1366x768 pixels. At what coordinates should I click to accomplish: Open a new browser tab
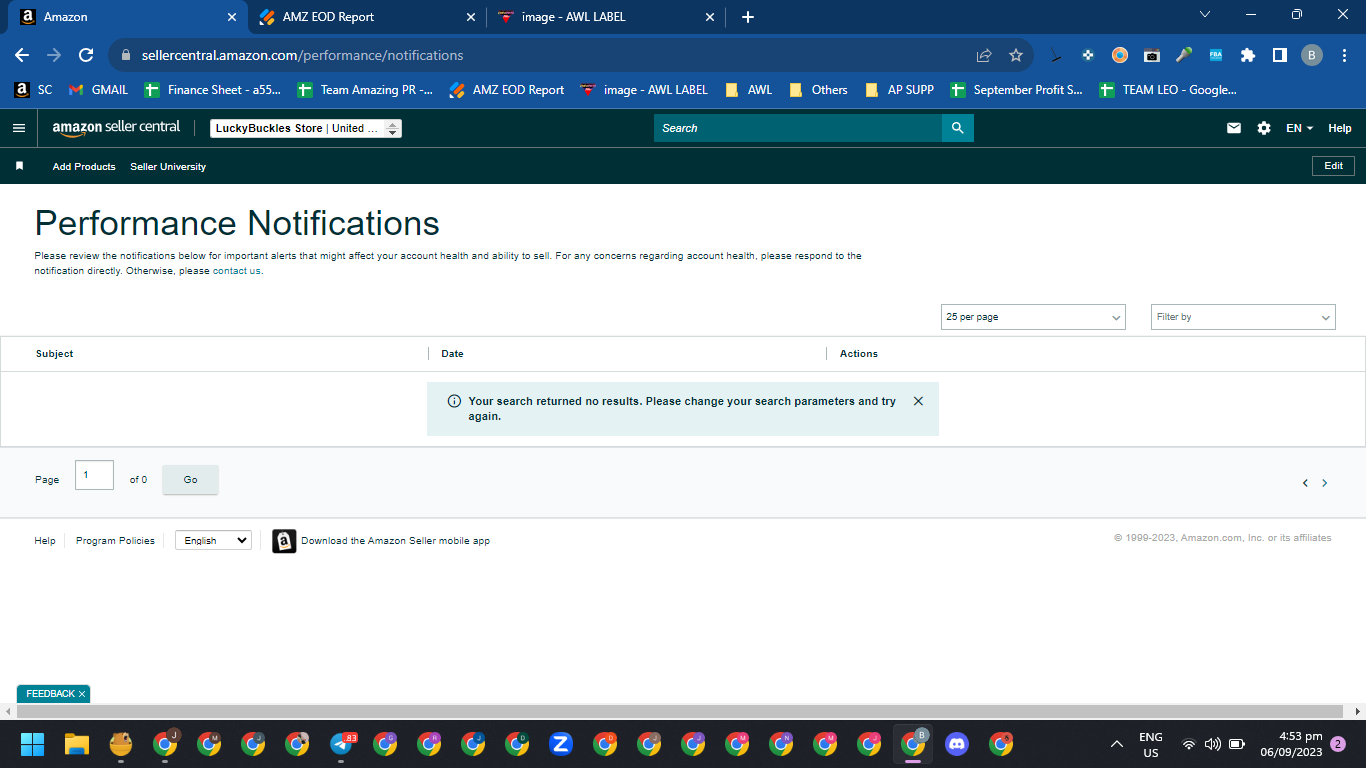748,17
